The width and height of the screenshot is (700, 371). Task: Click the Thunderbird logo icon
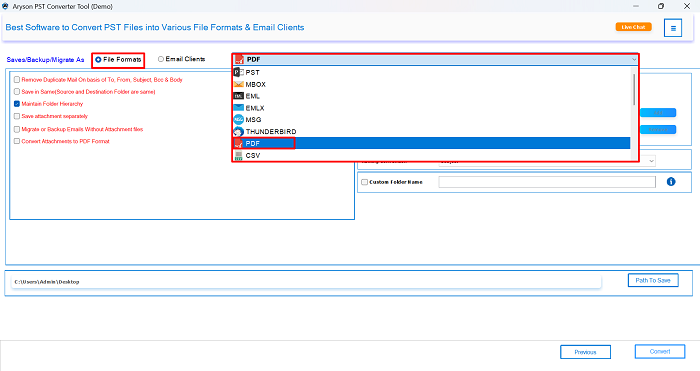[x=239, y=132]
